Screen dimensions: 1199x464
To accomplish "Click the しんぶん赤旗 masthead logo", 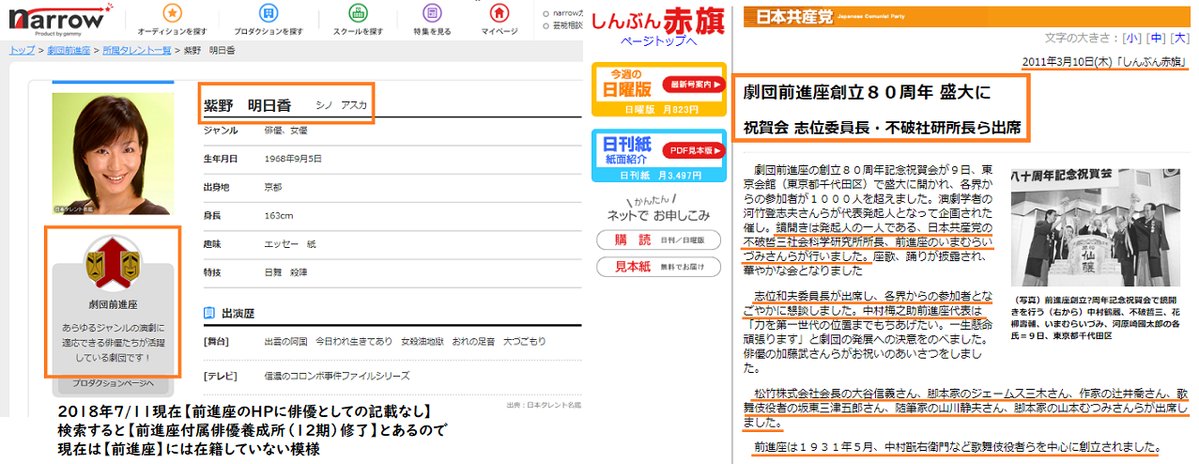I will (x=659, y=19).
